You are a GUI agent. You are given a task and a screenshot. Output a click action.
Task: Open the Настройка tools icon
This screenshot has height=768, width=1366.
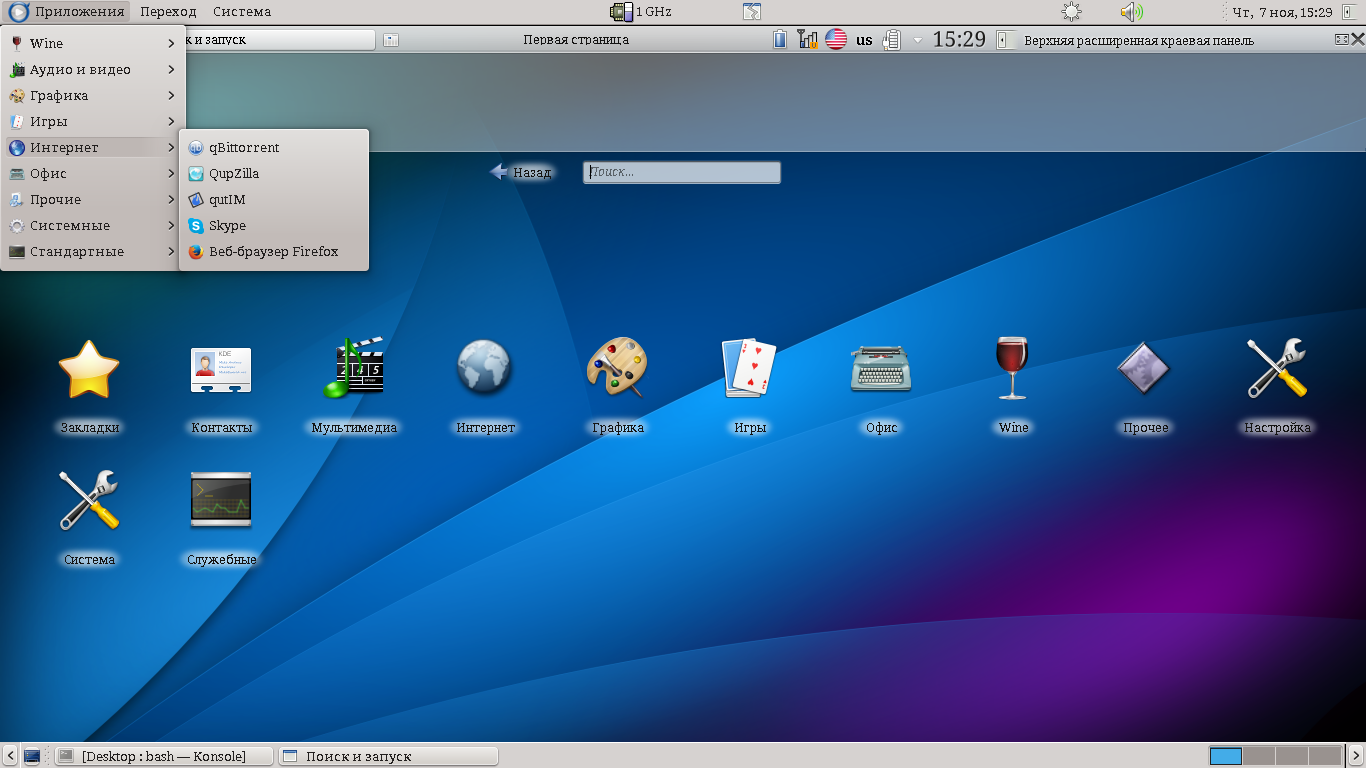pos(1277,368)
